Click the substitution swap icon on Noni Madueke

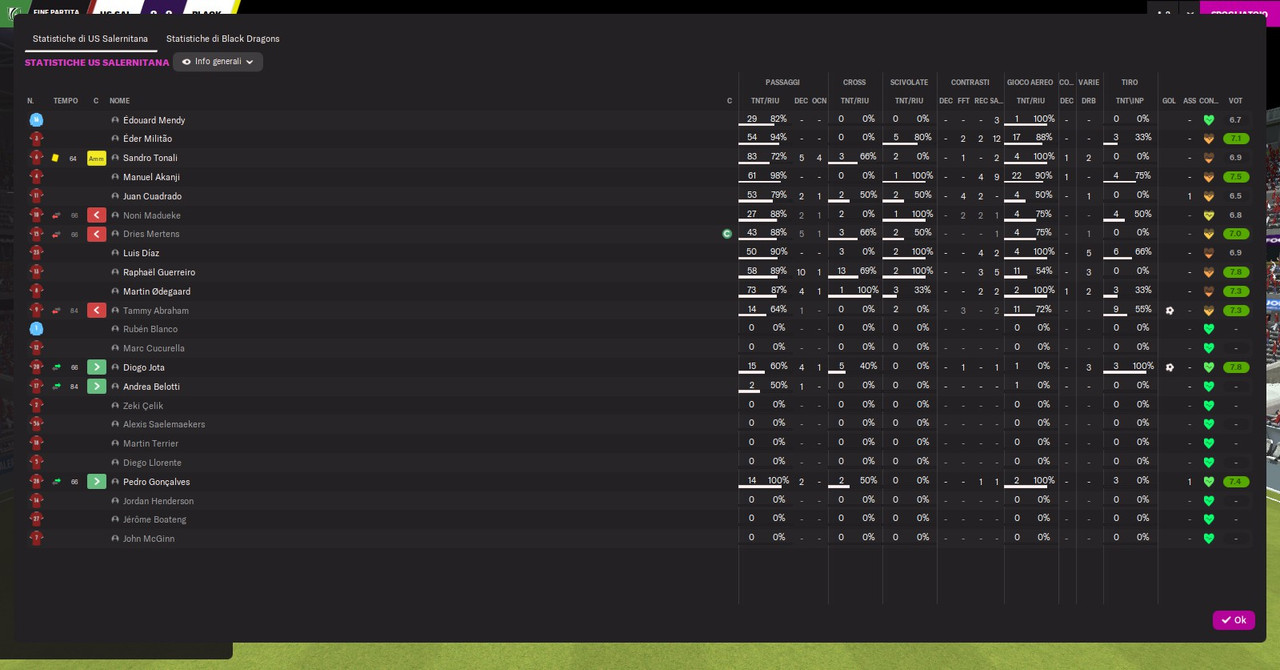pos(56,215)
